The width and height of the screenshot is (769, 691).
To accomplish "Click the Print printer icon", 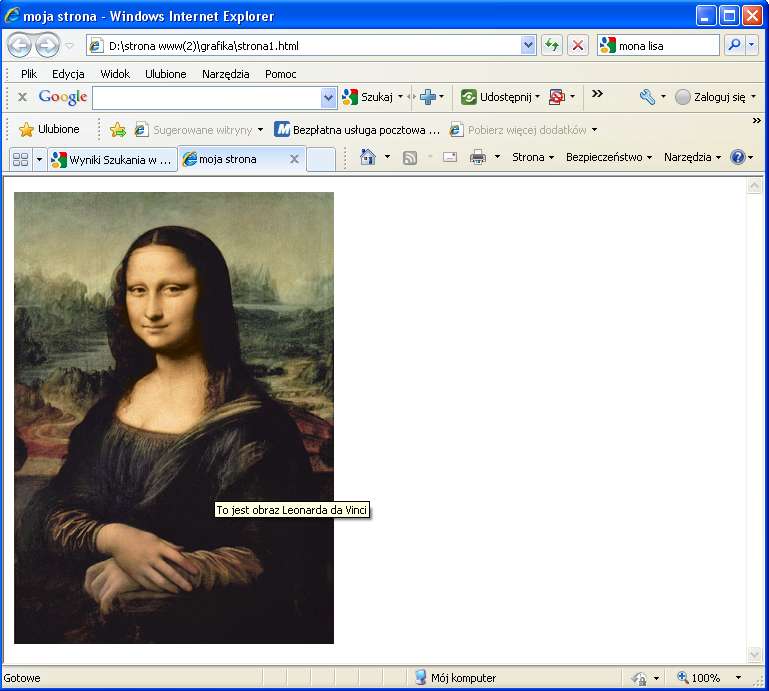I will (x=478, y=157).
